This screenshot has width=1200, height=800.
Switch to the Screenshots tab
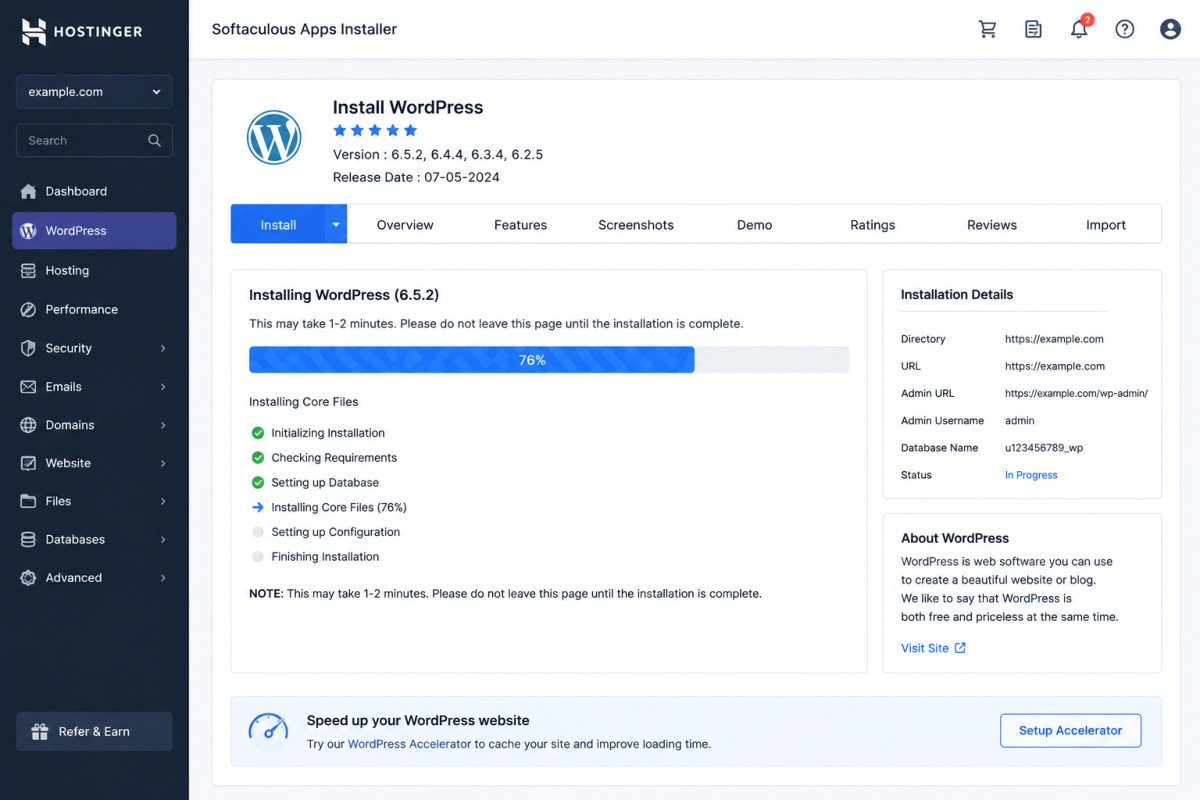click(636, 225)
